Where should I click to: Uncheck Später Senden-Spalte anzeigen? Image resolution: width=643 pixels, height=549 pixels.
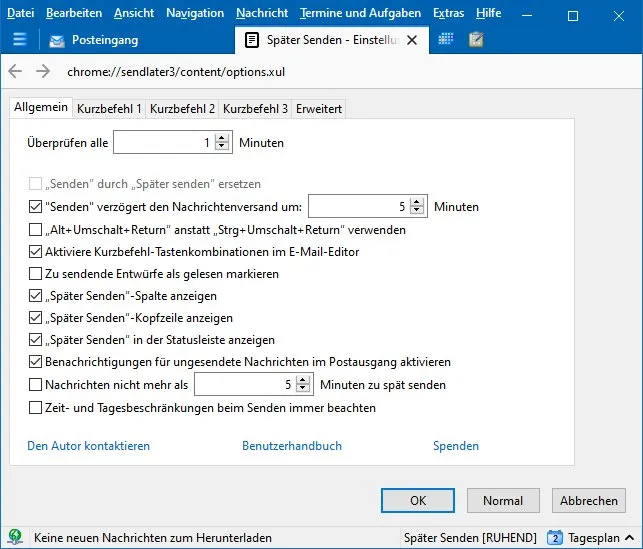[35, 296]
